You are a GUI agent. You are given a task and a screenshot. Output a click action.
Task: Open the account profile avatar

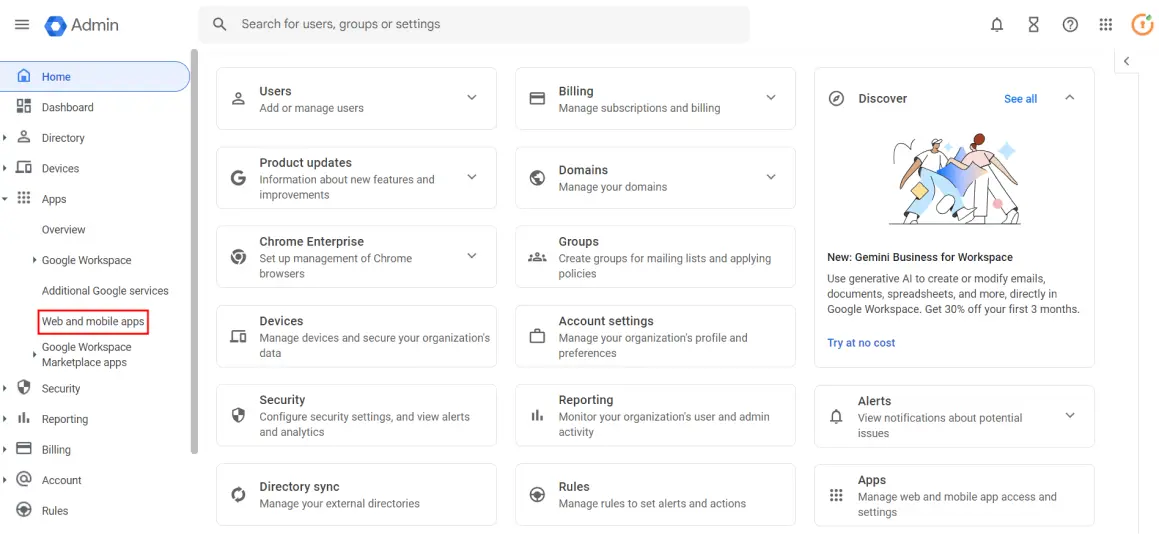click(1142, 24)
